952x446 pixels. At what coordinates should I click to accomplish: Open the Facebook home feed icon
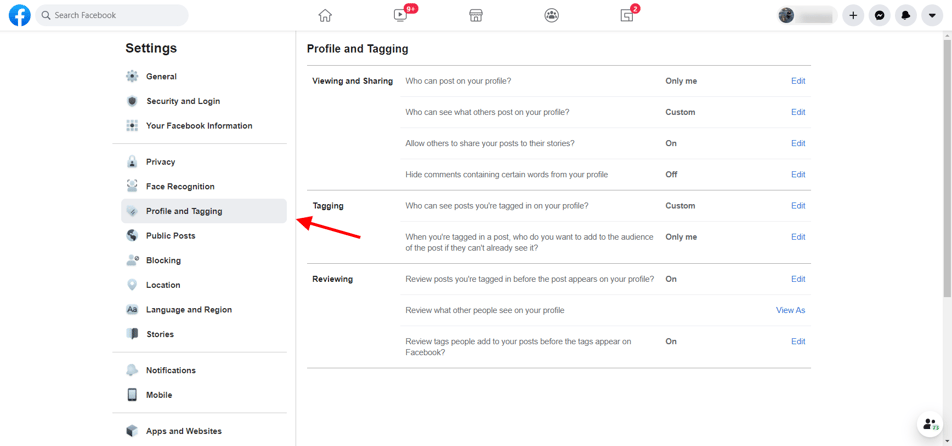click(x=325, y=16)
